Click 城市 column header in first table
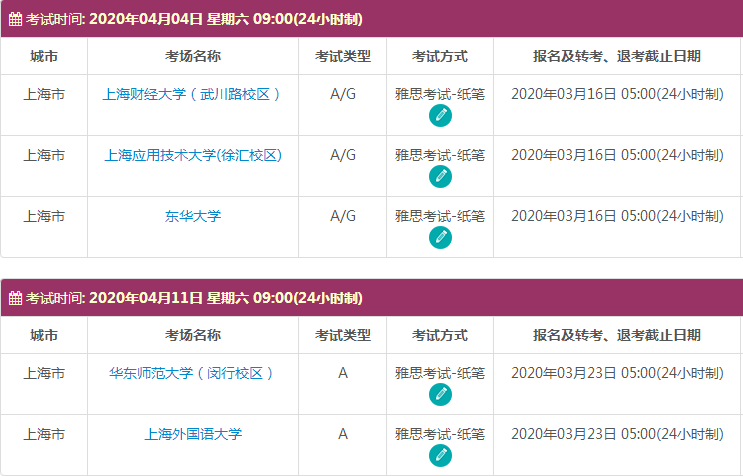 click(44, 56)
